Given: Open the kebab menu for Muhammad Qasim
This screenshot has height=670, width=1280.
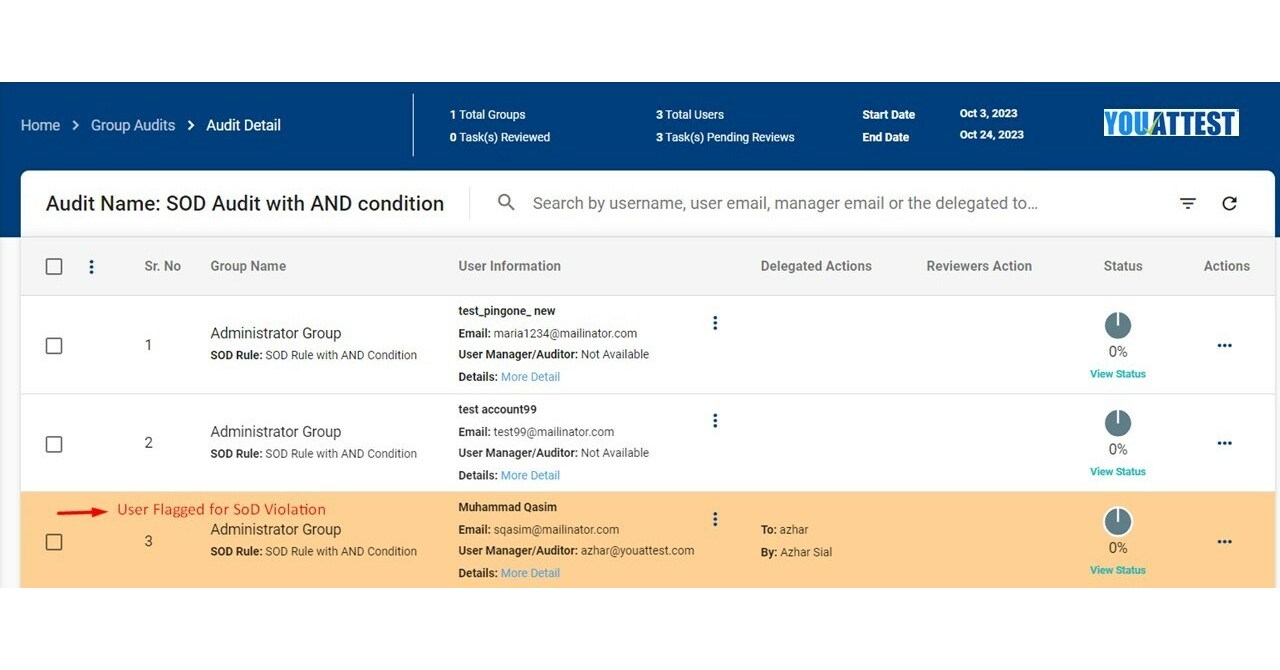Looking at the screenshot, I should point(715,519).
